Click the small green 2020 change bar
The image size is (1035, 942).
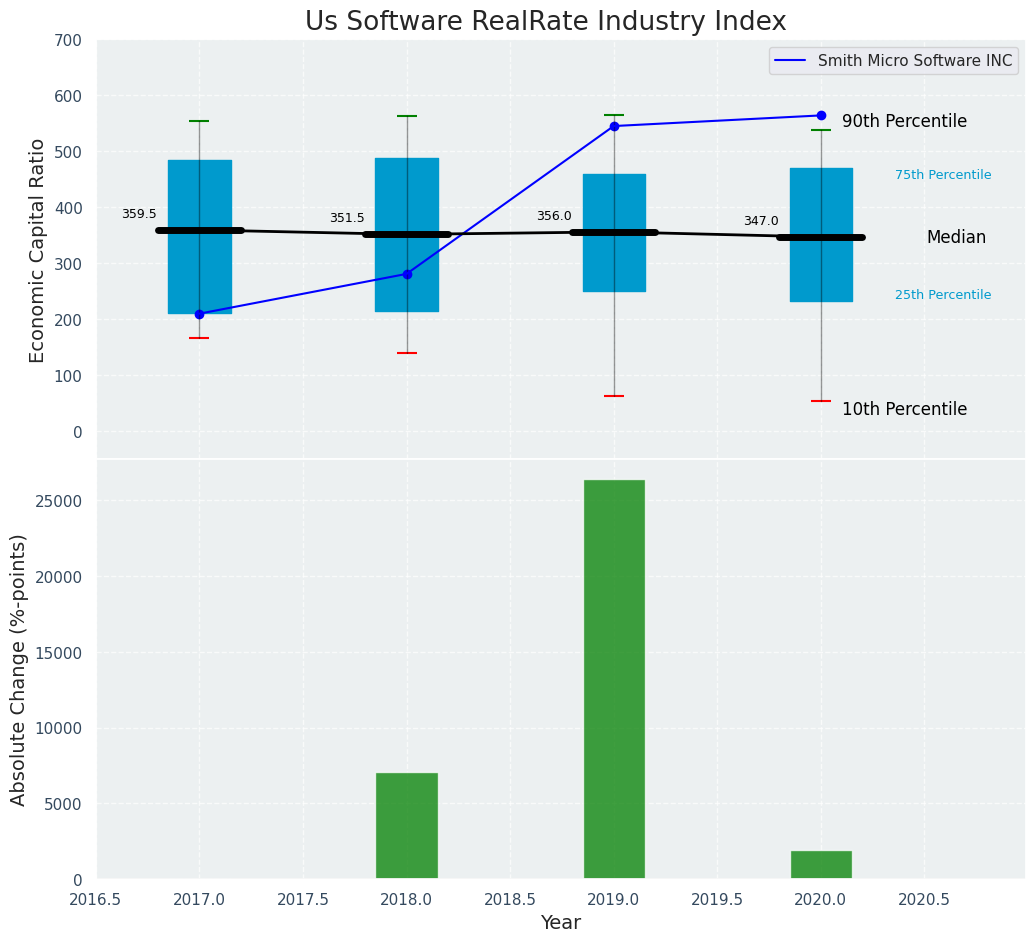pos(821,865)
